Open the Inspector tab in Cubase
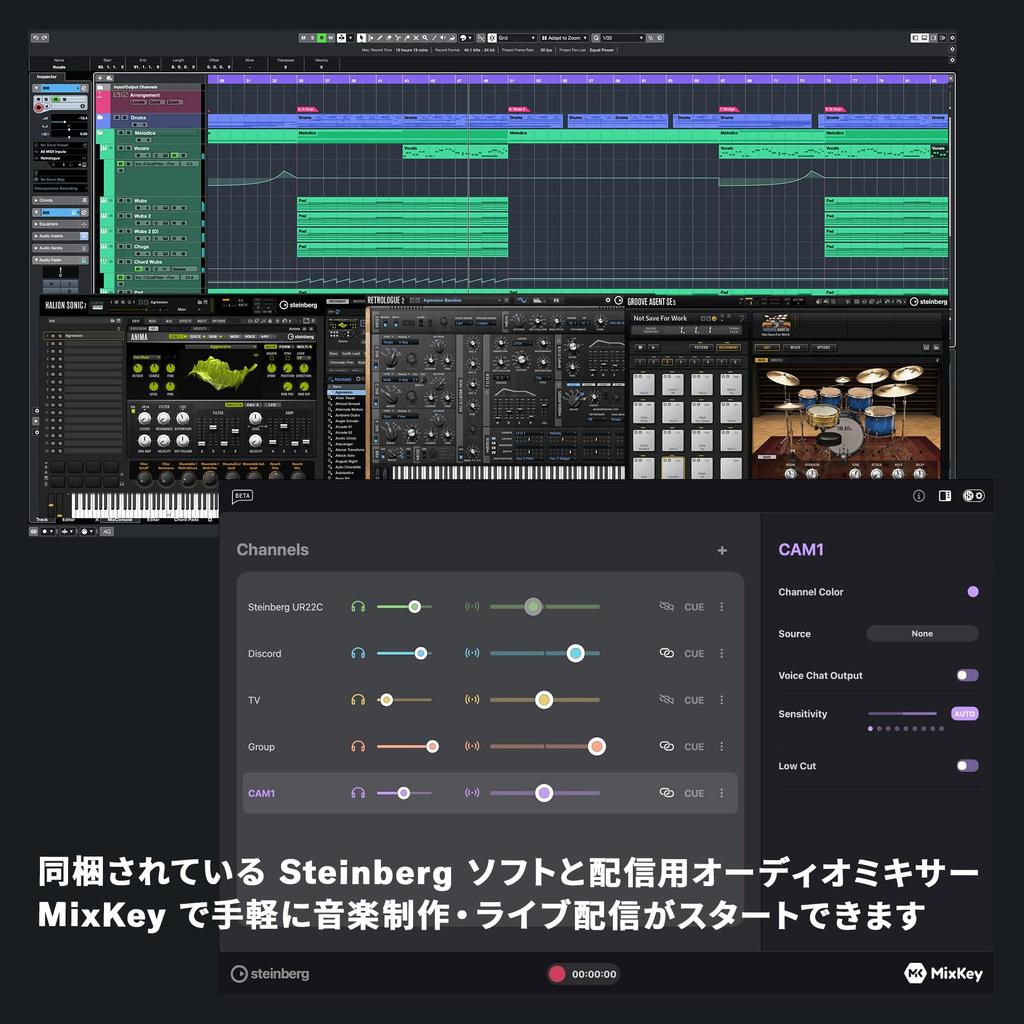Viewport: 1024px width, 1024px height. pyautogui.click(x=47, y=76)
